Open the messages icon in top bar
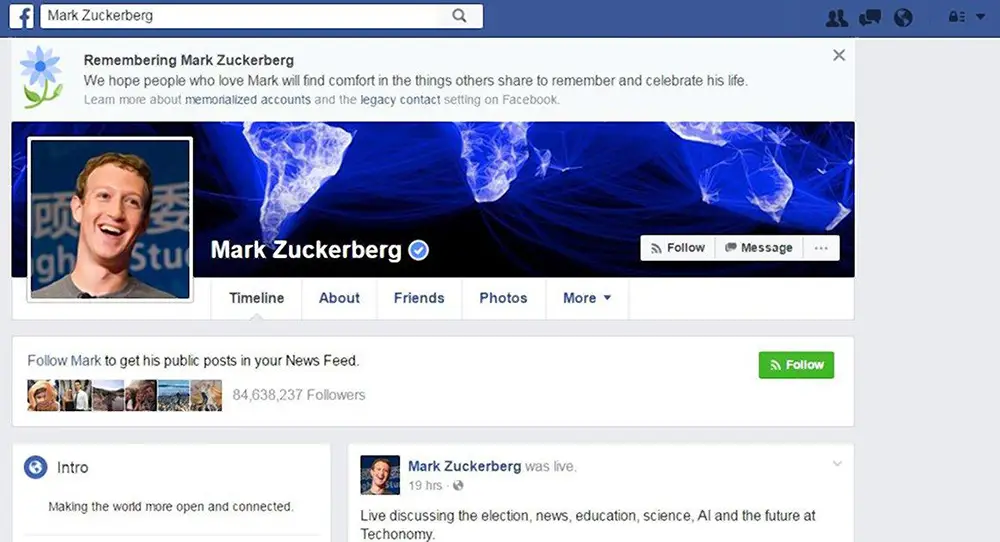Screen dimensions: 1000x542 [x=870, y=17]
